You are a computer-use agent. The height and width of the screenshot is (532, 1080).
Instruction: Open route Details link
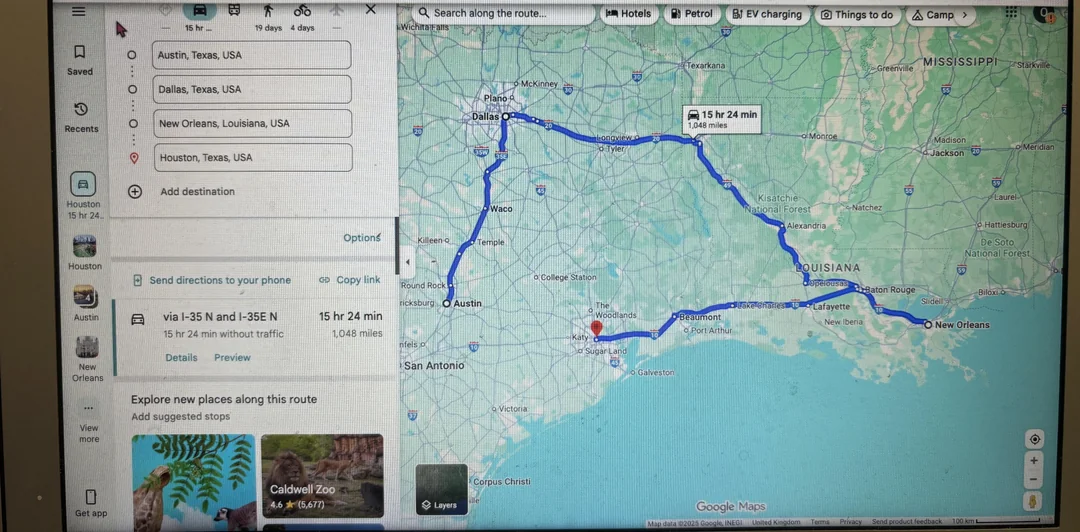click(x=181, y=357)
